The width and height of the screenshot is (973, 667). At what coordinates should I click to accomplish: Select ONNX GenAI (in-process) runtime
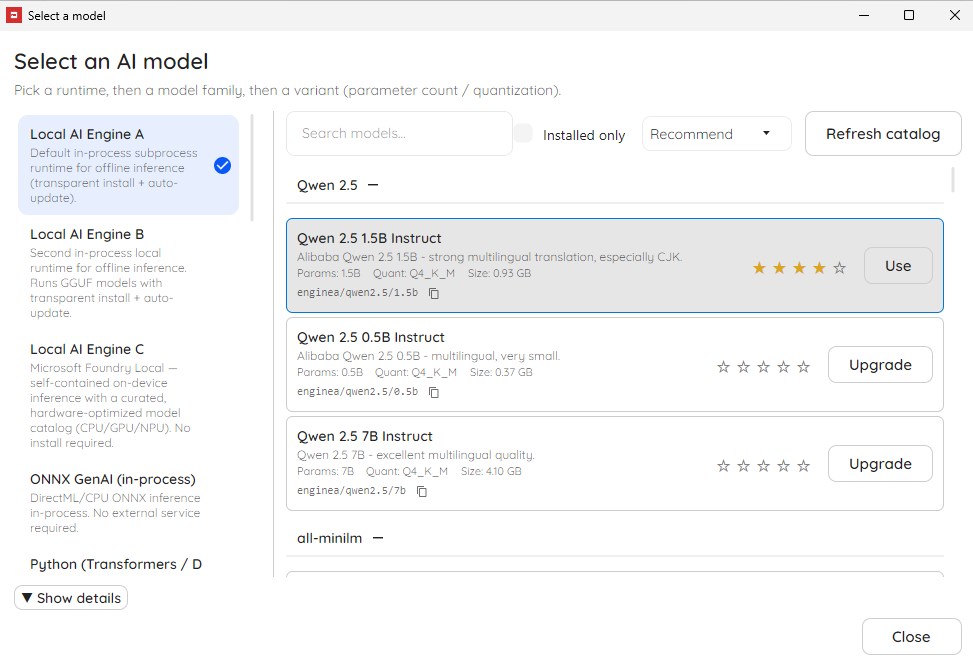(128, 503)
